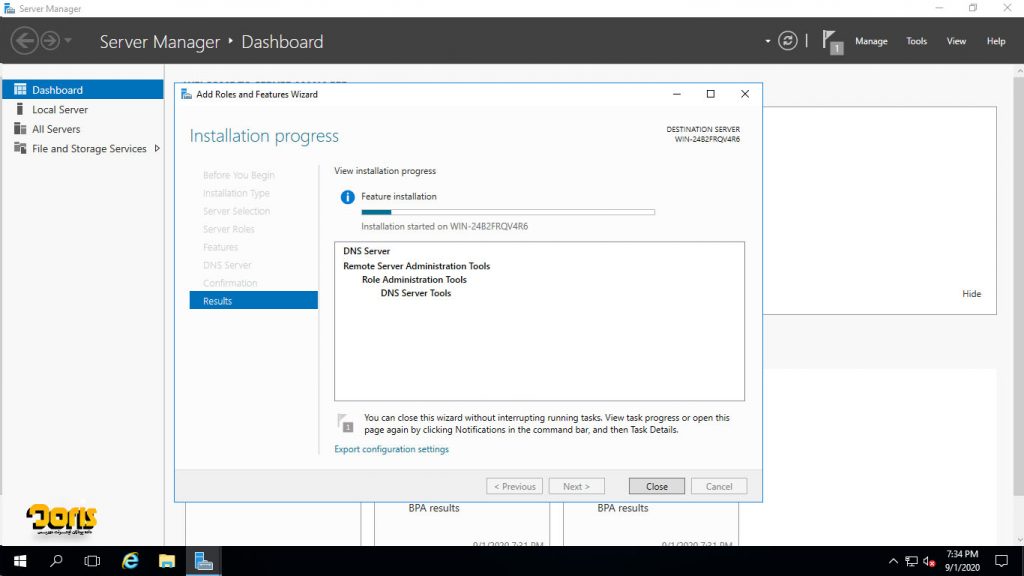The height and width of the screenshot is (576, 1024).
Task: Click the Cancel button in the wizard
Action: 718,486
